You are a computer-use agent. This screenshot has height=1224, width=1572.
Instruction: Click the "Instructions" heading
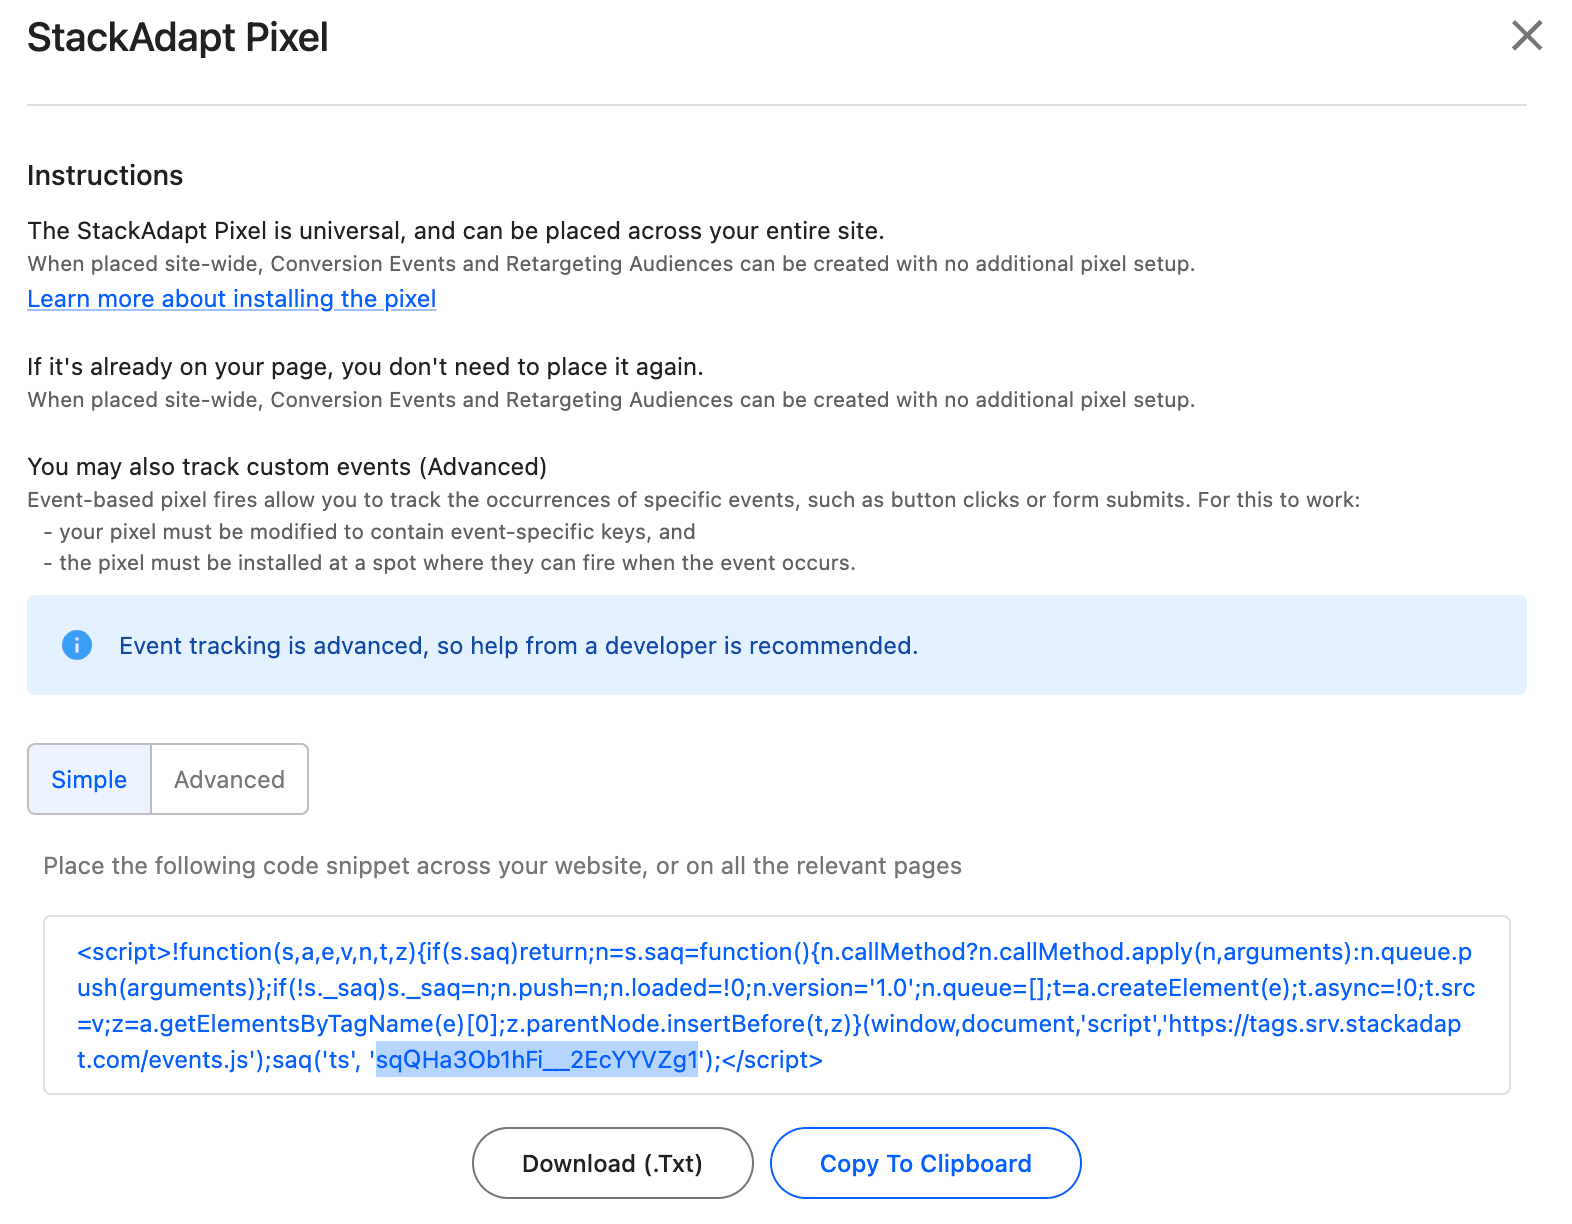tap(105, 175)
